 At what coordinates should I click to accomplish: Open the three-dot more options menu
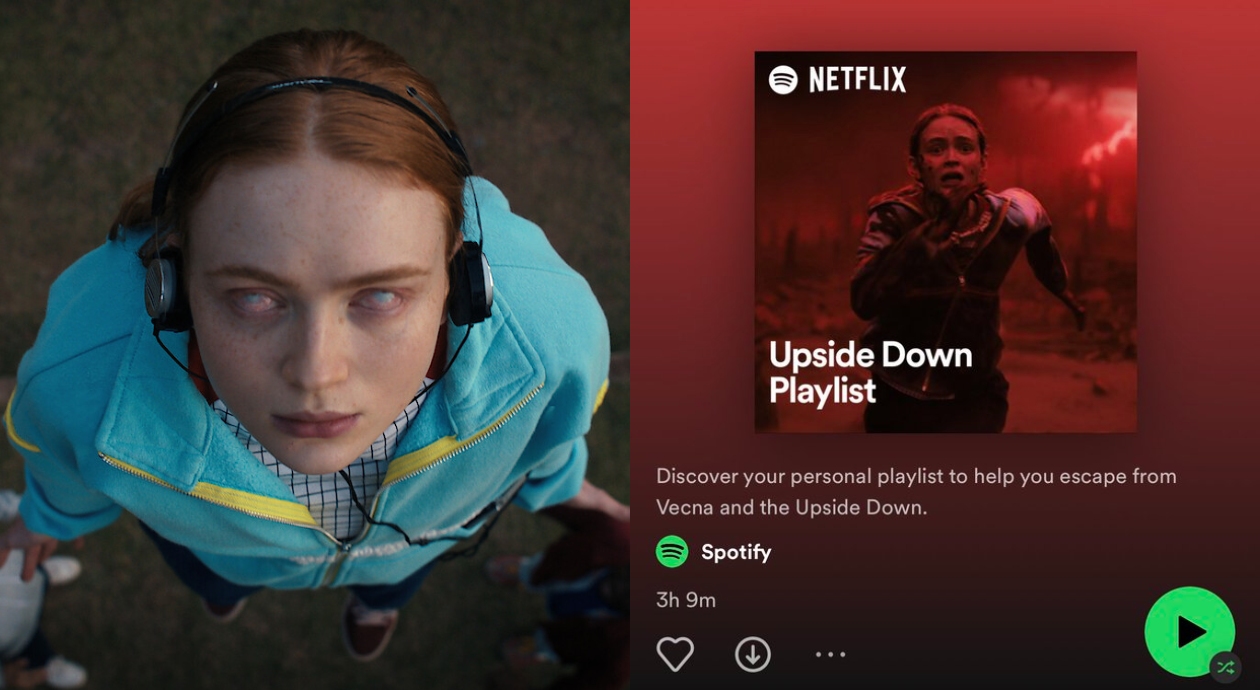[x=830, y=655]
